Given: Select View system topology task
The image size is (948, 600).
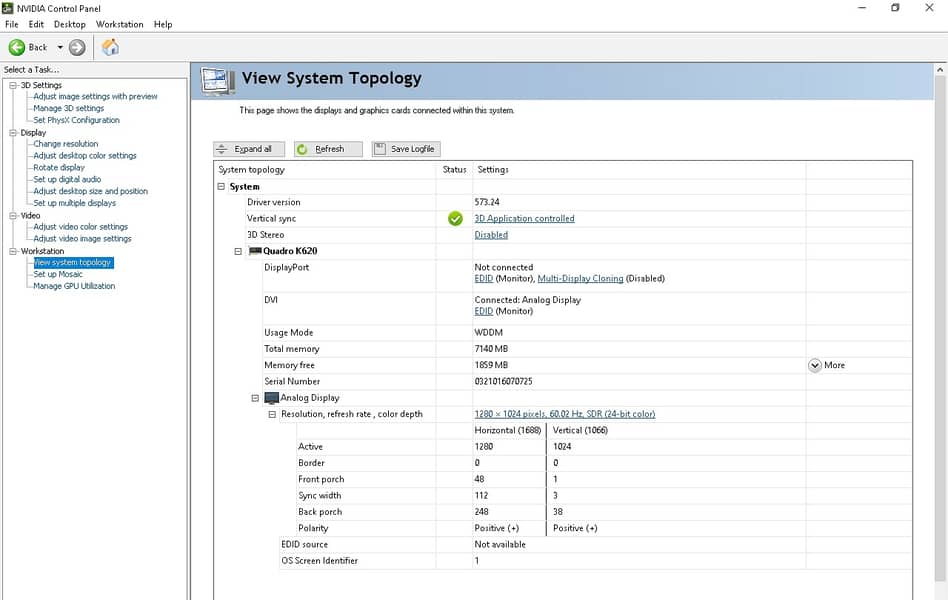Looking at the screenshot, I should click(73, 262).
